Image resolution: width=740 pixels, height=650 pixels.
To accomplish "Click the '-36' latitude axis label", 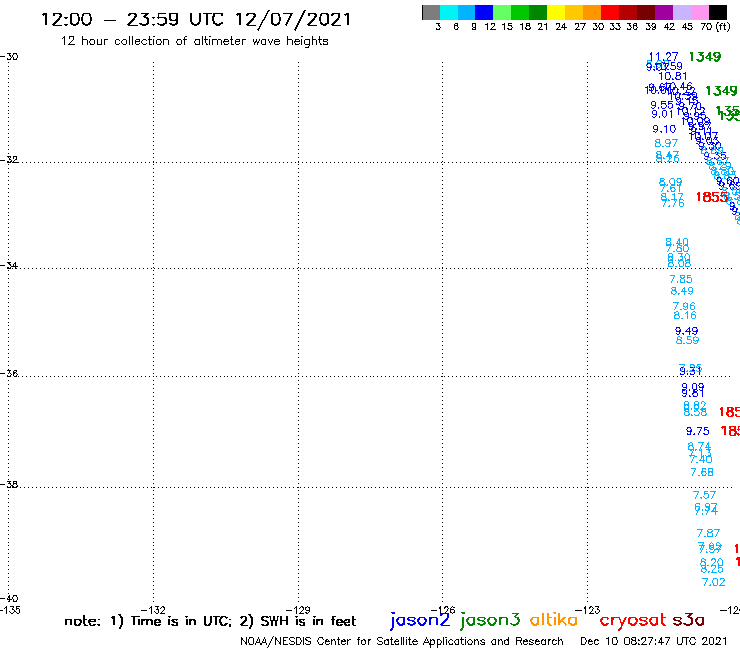I will 9,373.
